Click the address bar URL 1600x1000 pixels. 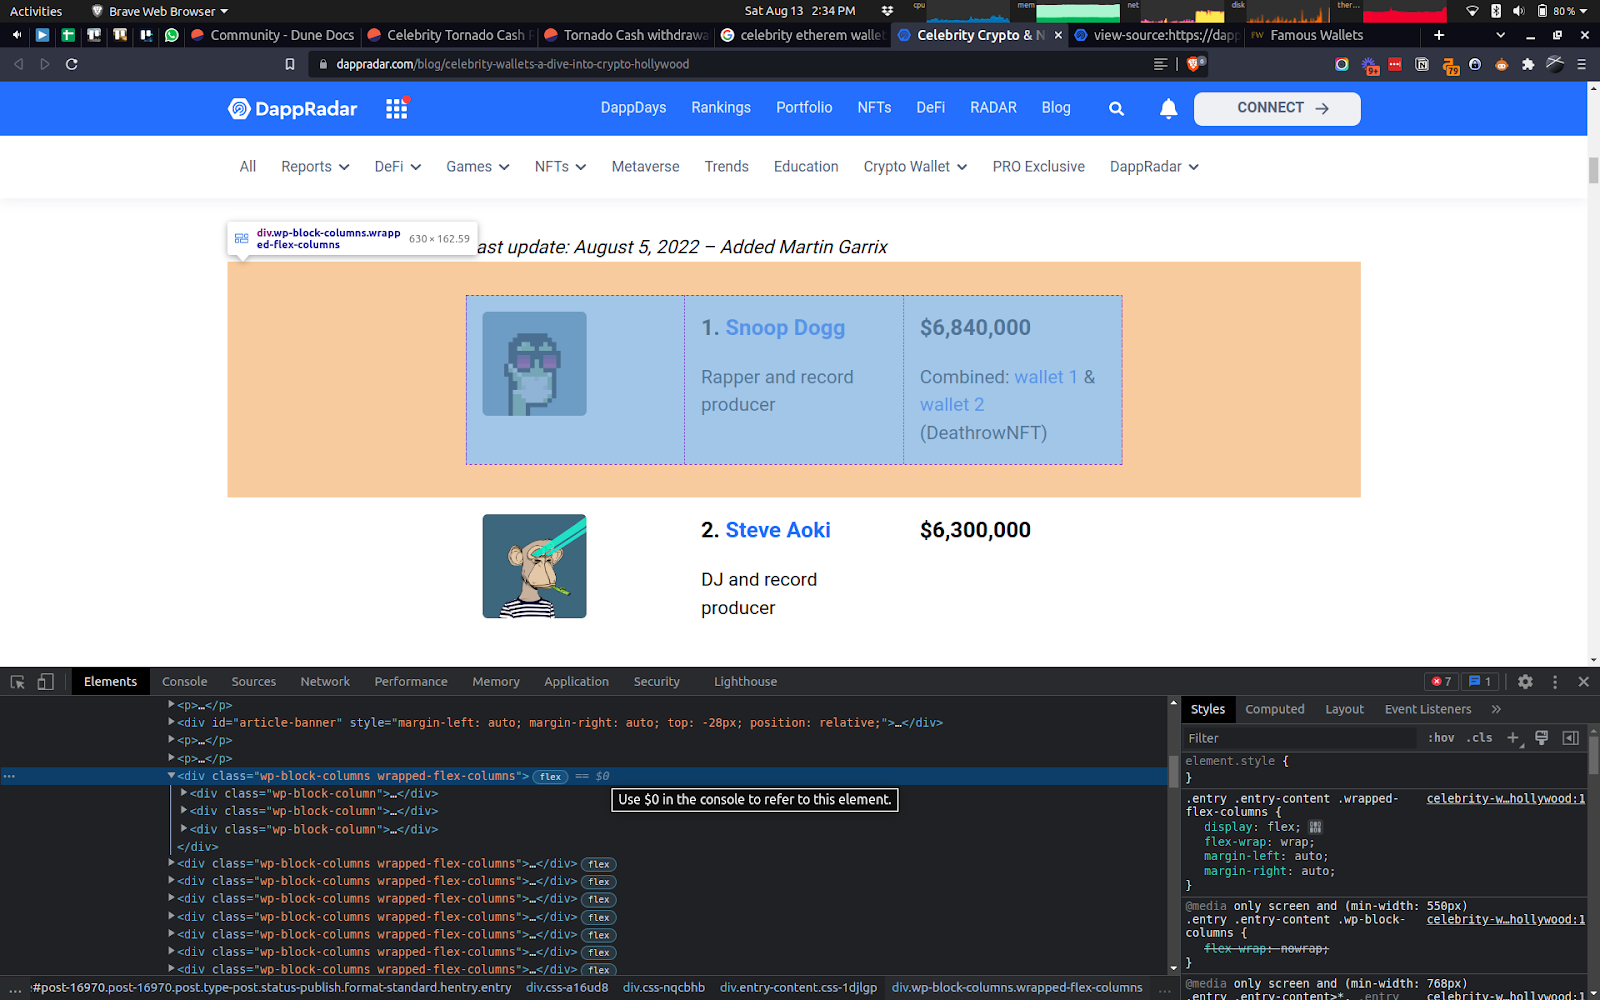(x=512, y=64)
